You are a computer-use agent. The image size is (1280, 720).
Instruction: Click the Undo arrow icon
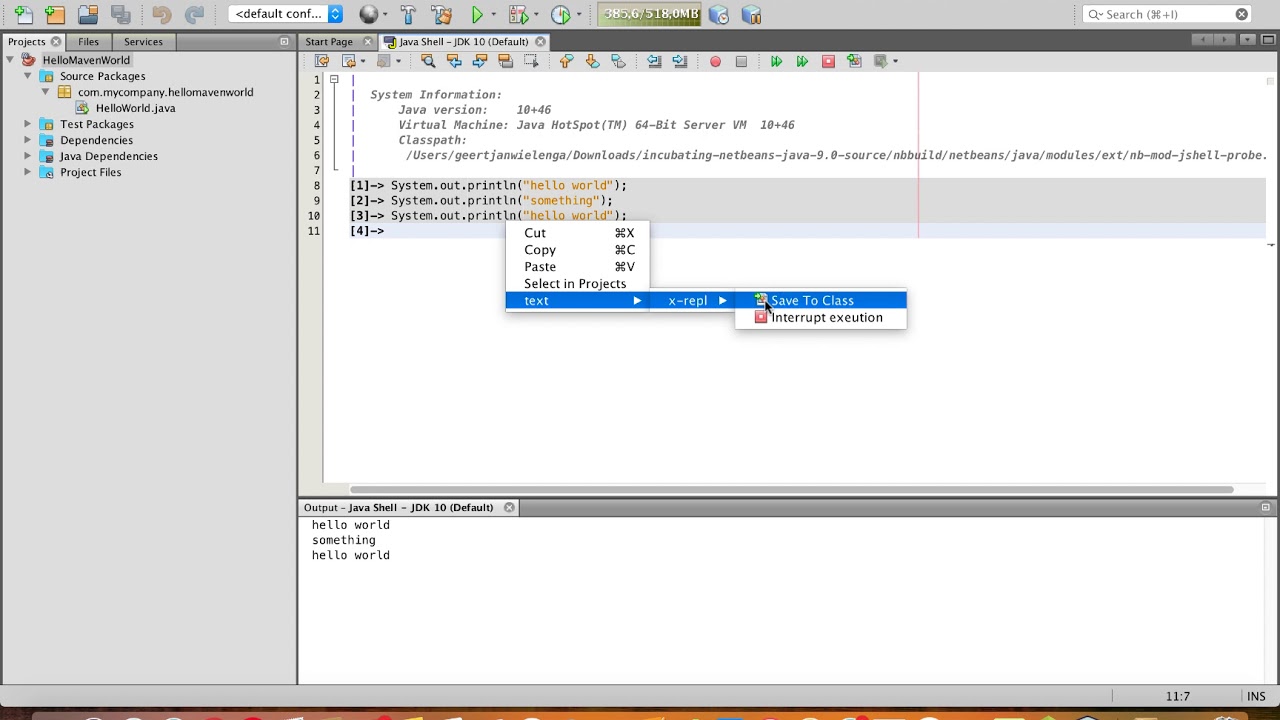161,15
